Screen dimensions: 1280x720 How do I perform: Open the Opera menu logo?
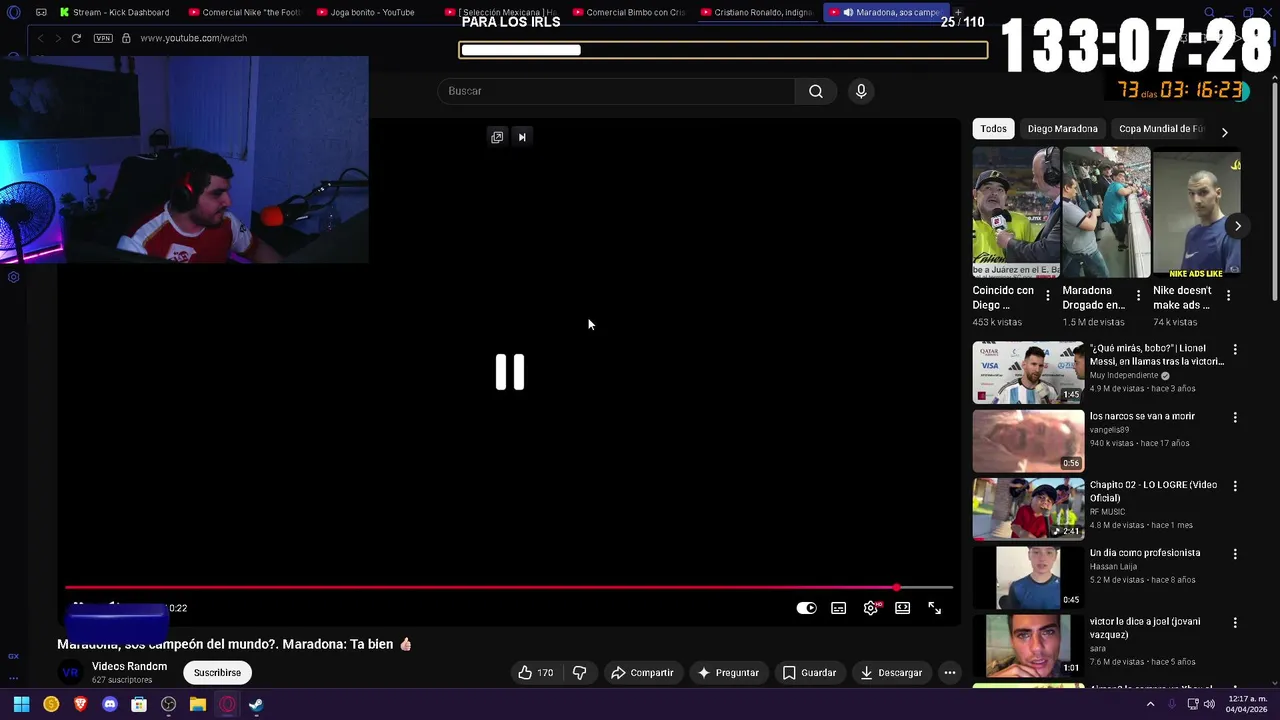pyautogui.click(x=13, y=12)
